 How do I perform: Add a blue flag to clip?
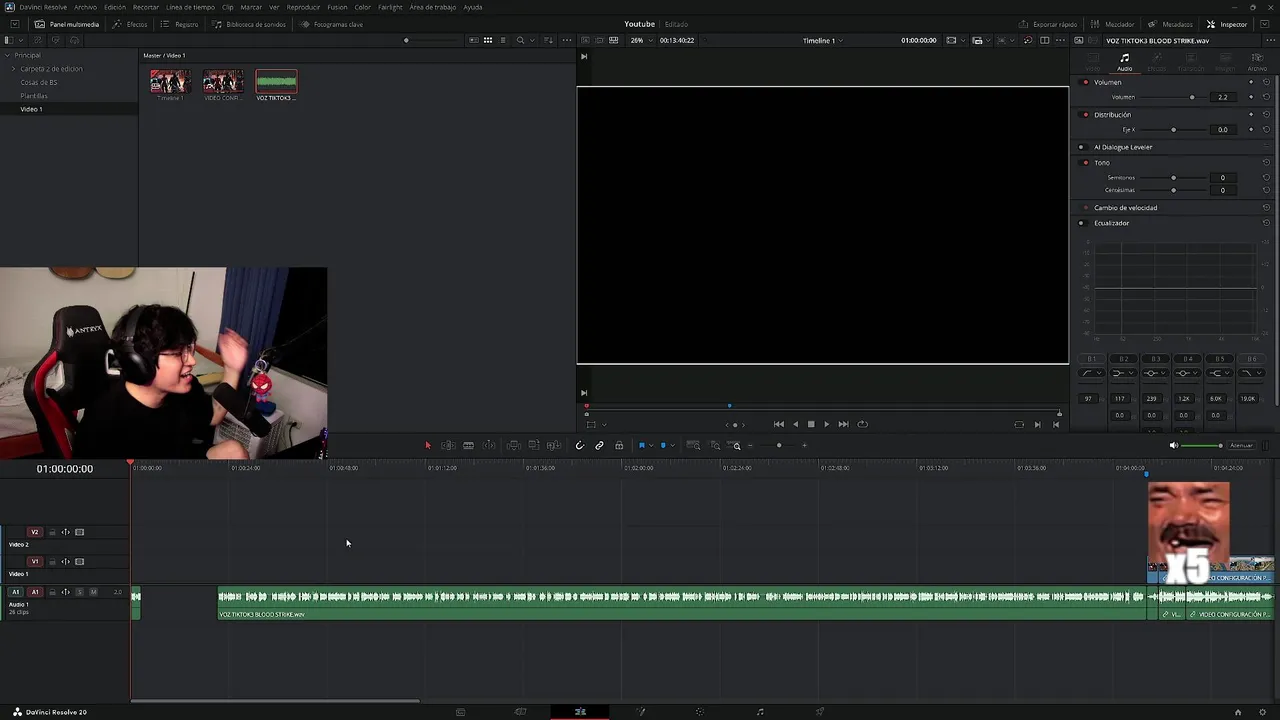[x=641, y=445]
